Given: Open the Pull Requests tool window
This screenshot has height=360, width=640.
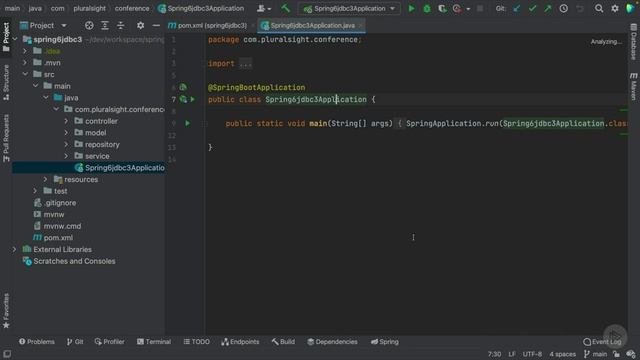Looking at the screenshot, I should click(x=6, y=138).
